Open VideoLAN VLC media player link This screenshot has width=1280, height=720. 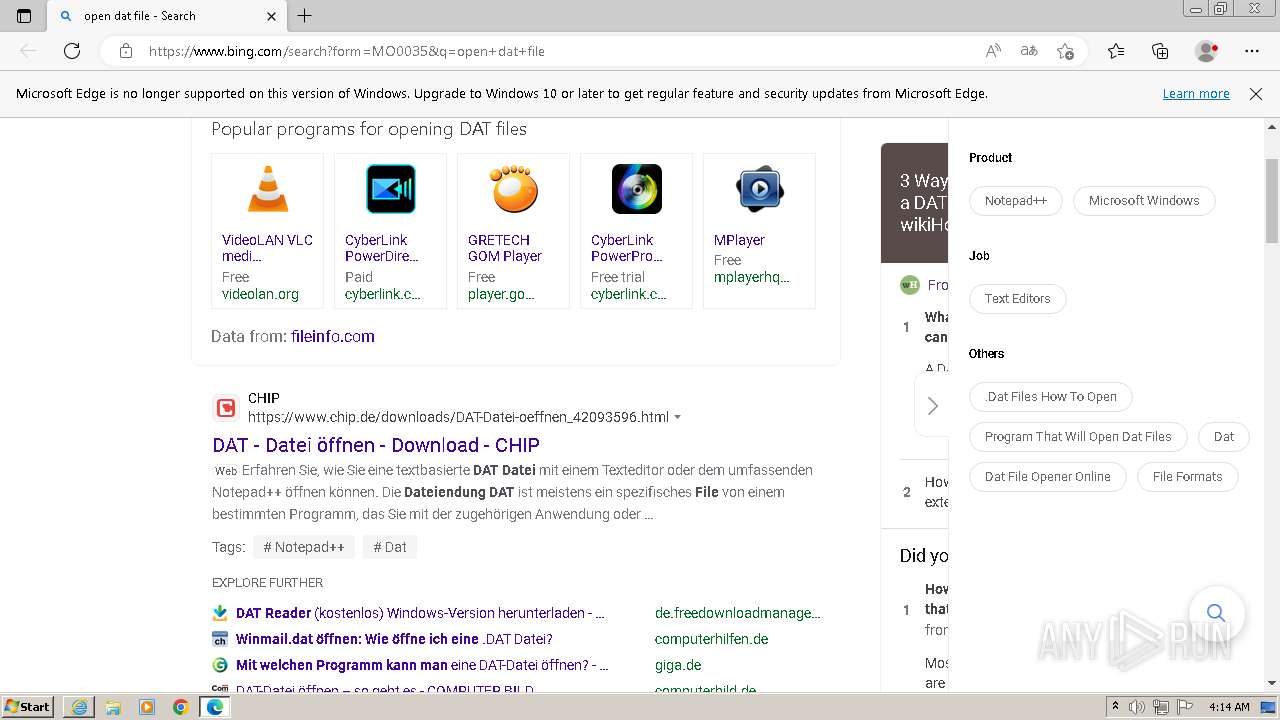tap(267, 248)
